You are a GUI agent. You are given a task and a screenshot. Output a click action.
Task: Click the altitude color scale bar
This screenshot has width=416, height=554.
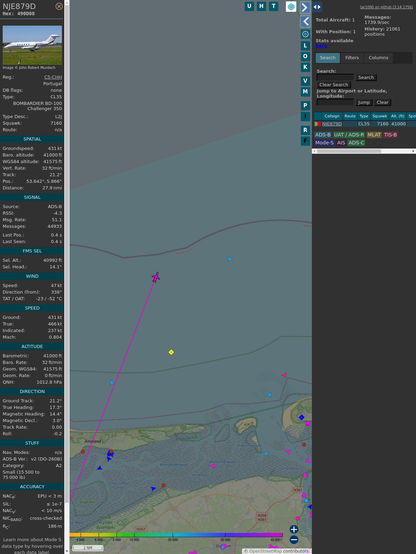click(x=176, y=535)
